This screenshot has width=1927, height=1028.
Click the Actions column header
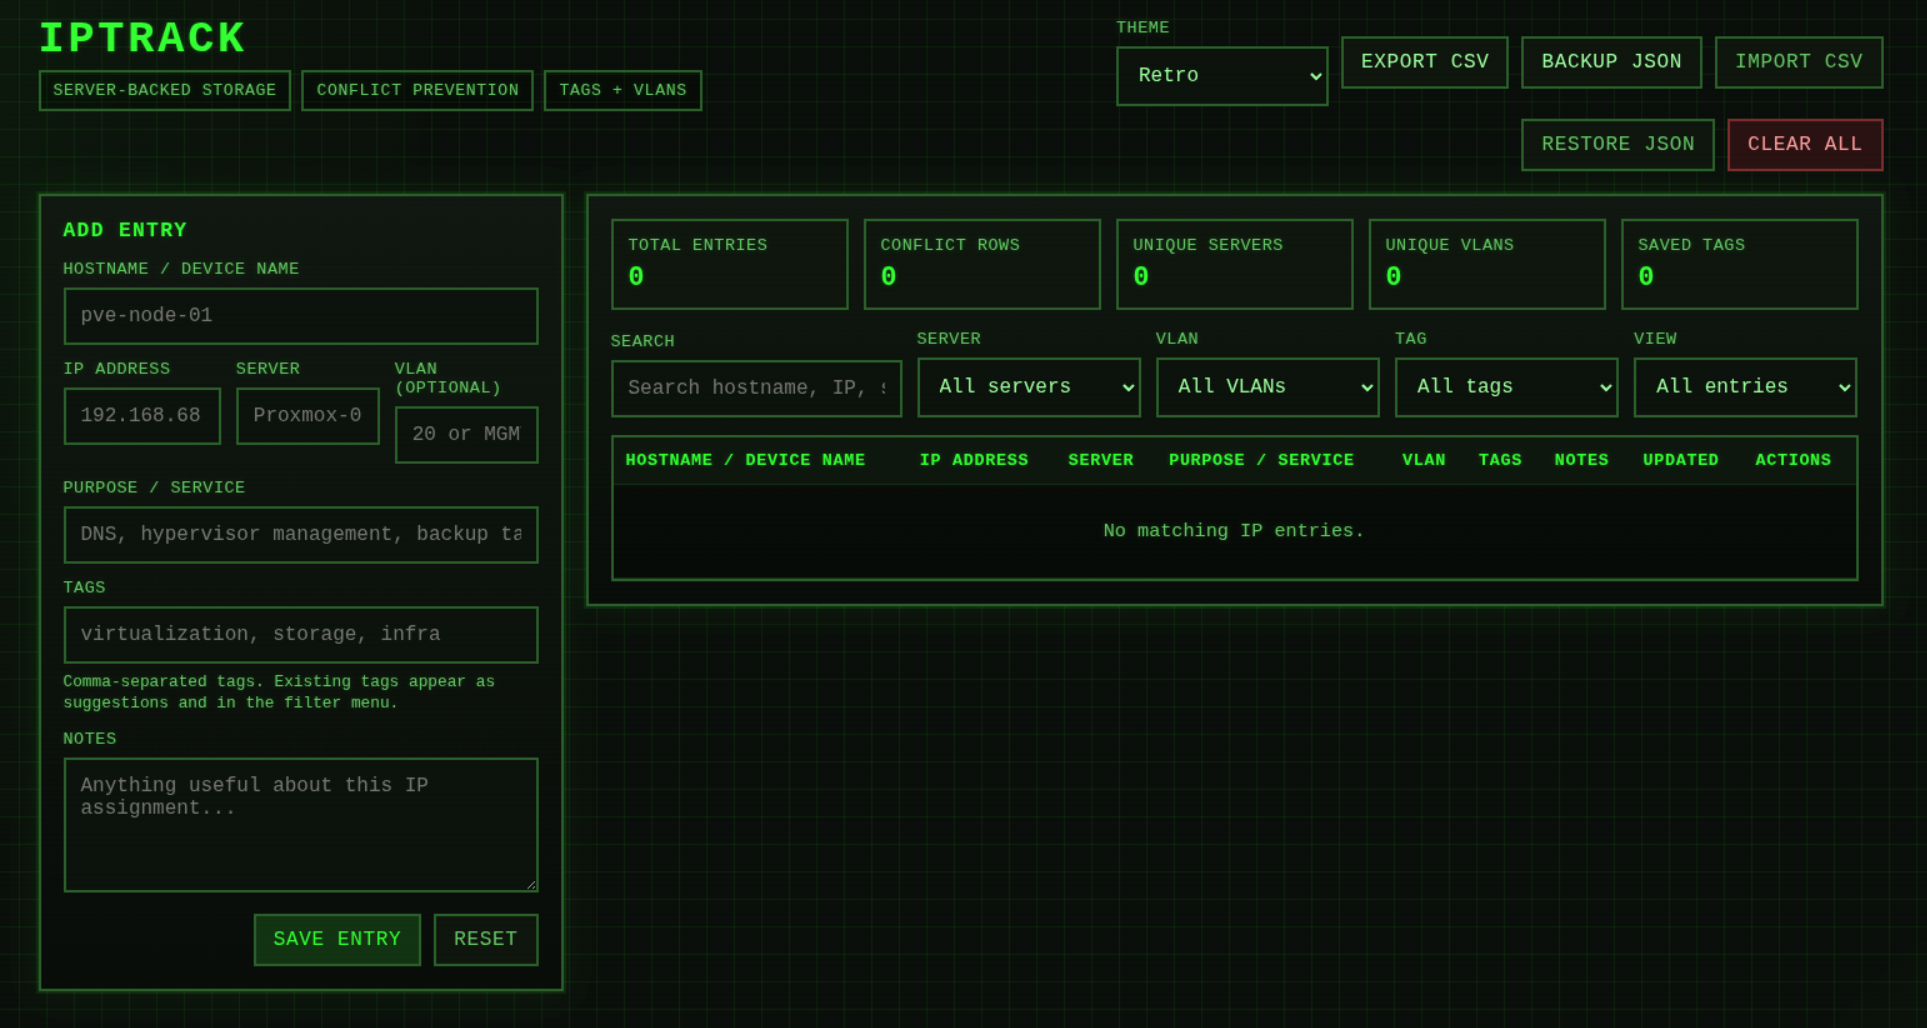[1793, 460]
